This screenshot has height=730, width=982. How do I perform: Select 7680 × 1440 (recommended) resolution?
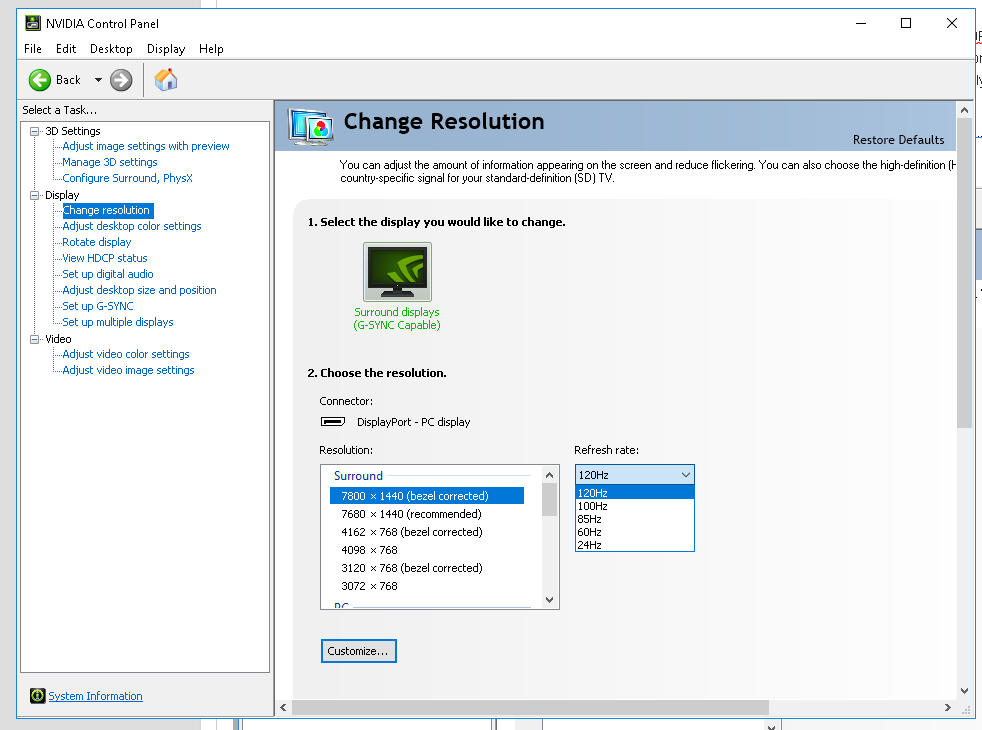[x=411, y=514]
